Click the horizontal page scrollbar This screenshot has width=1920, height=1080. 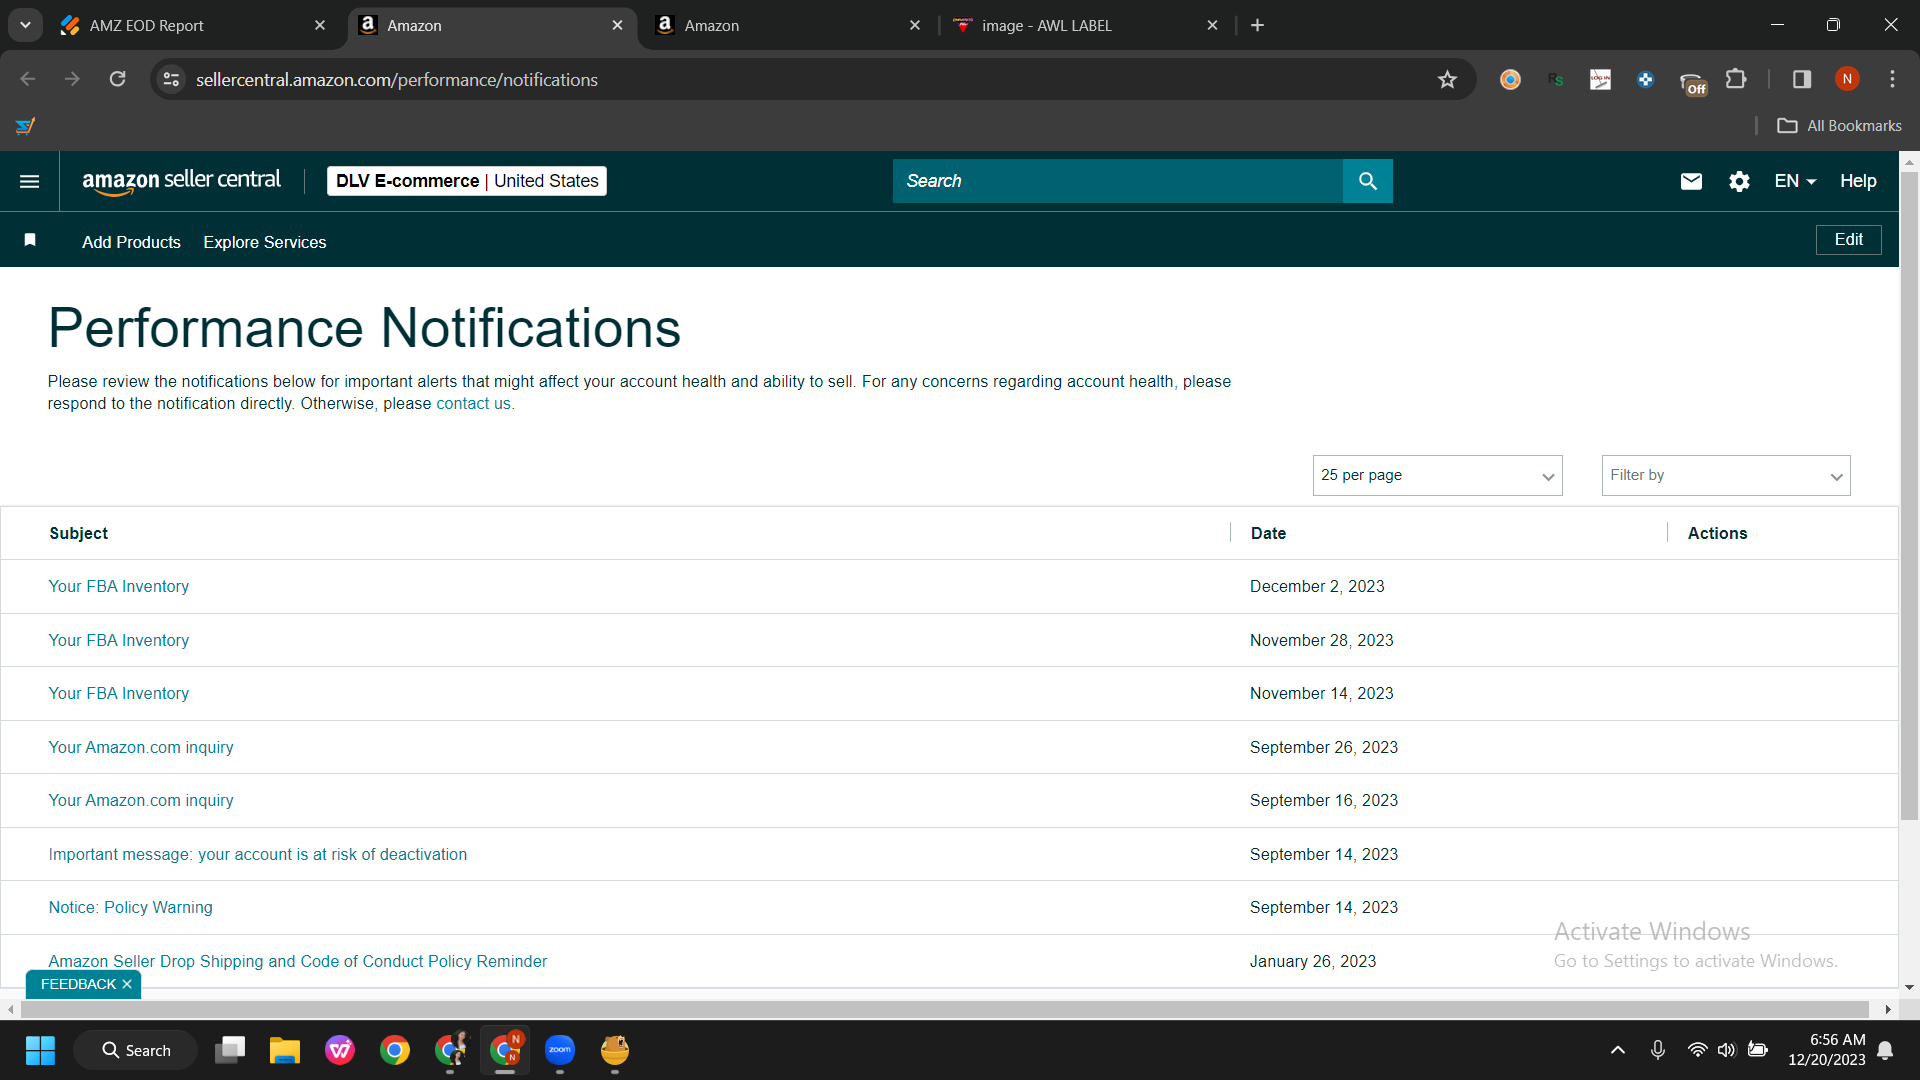tap(945, 1009)
